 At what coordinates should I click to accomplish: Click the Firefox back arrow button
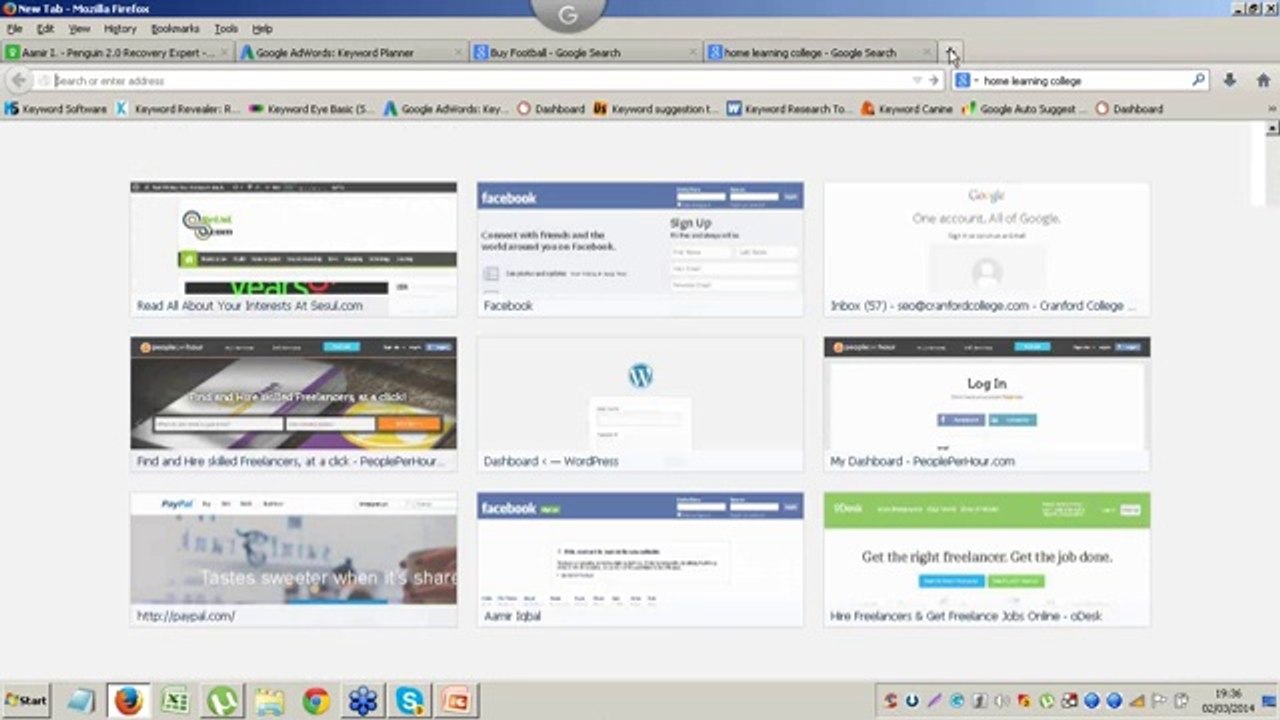pos(18,80)
